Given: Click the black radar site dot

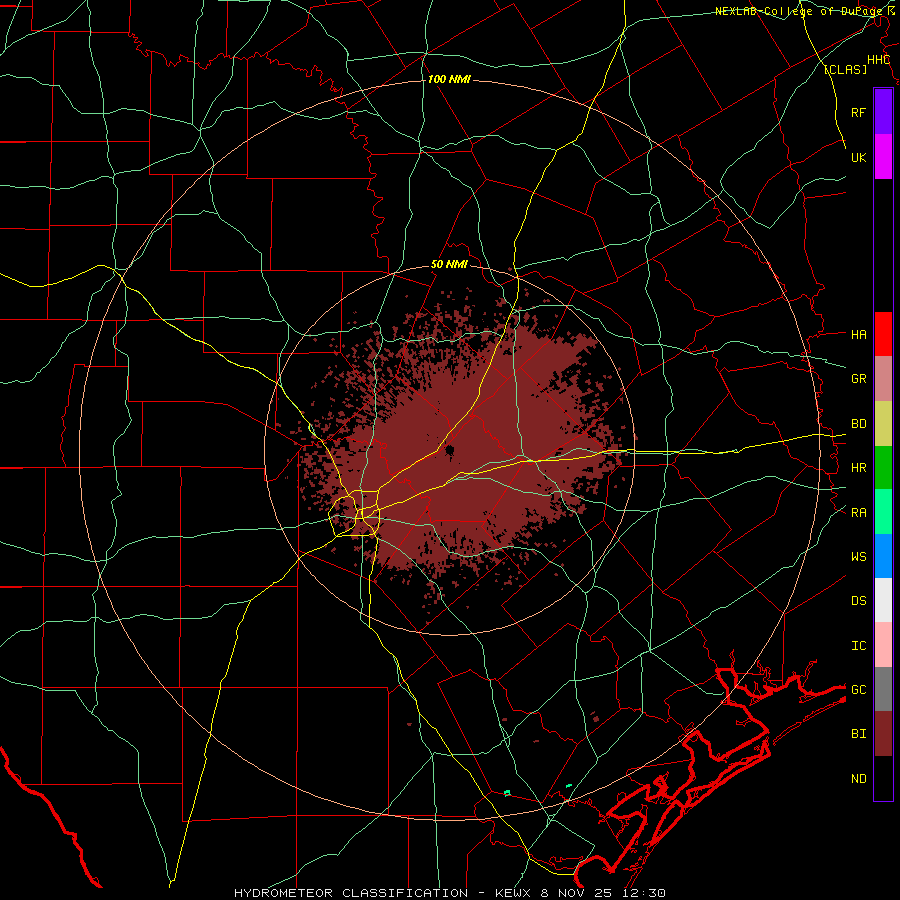Looking at the screenshot, I should [x=449, y=450].
